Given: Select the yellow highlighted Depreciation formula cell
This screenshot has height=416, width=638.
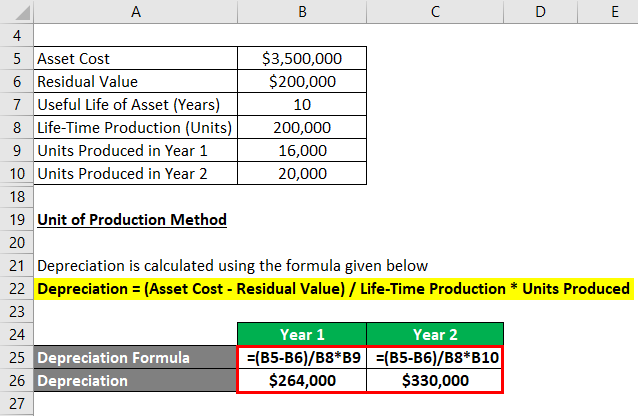Looking at the screenshot, I should 334,289.
